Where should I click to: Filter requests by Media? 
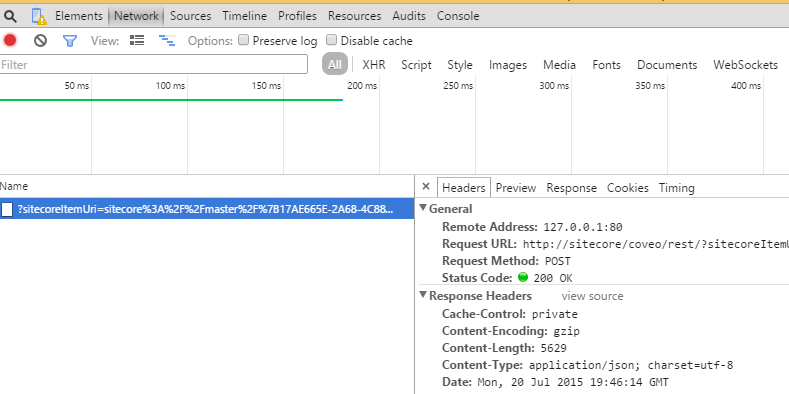559,65
